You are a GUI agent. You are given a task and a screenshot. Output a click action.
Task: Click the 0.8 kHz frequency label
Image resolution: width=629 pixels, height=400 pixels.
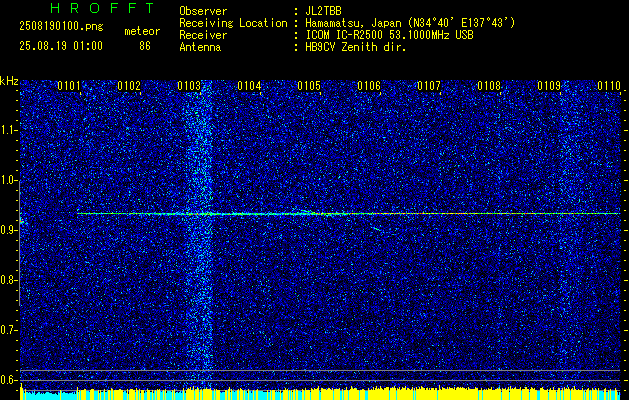click(x=9, y=280)
